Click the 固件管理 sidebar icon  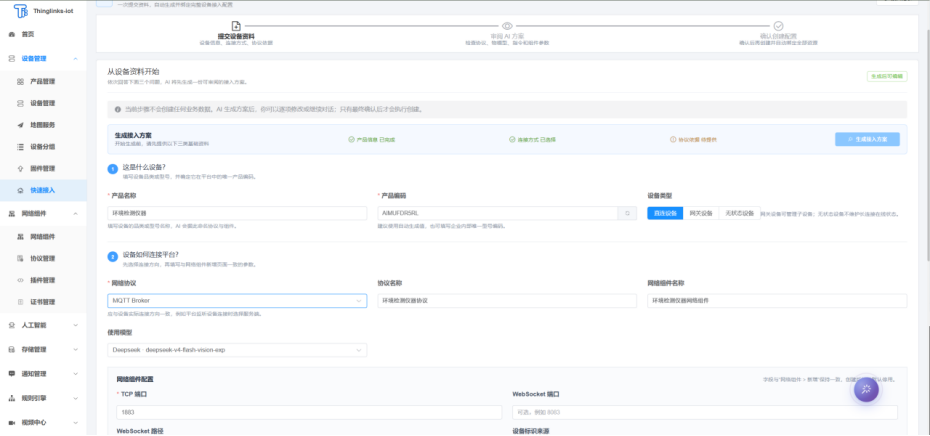(20, 168)
